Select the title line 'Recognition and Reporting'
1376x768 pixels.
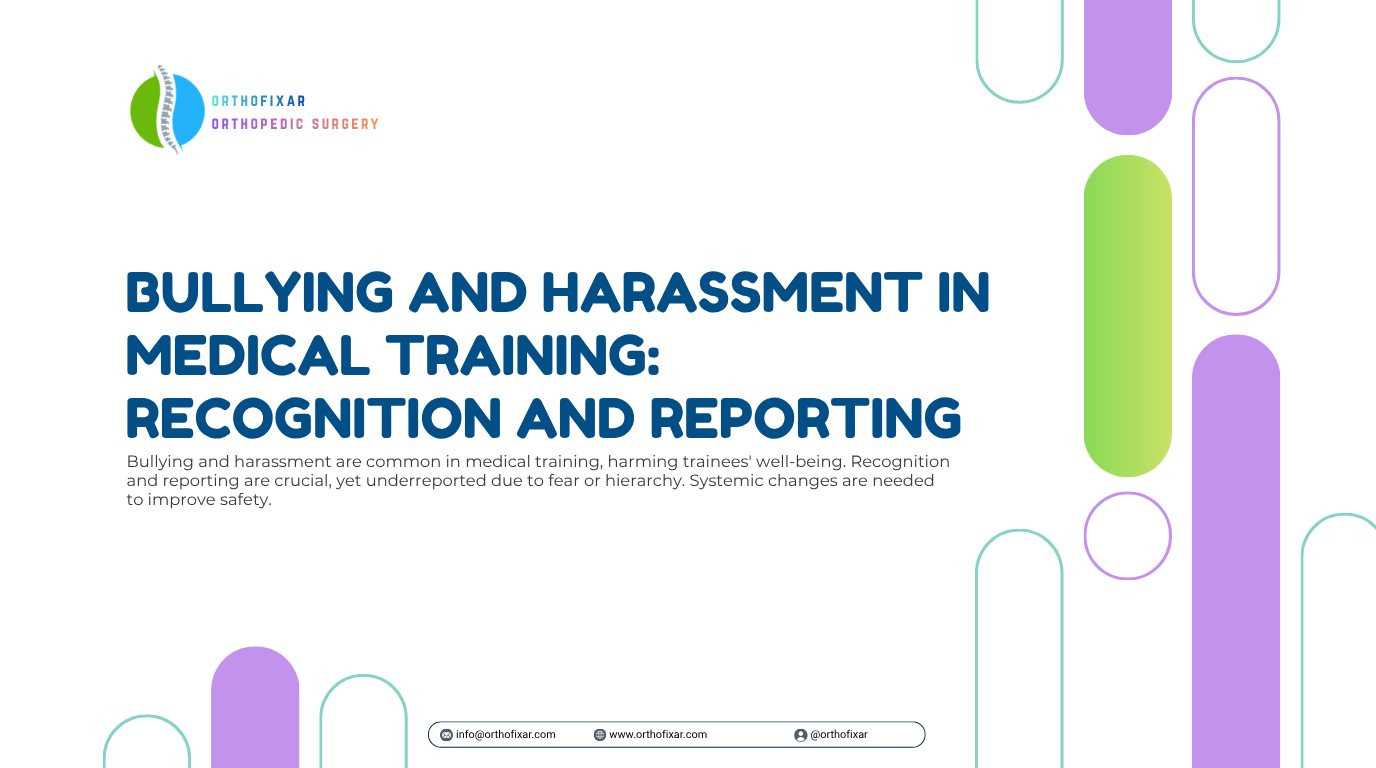[544, 417]
